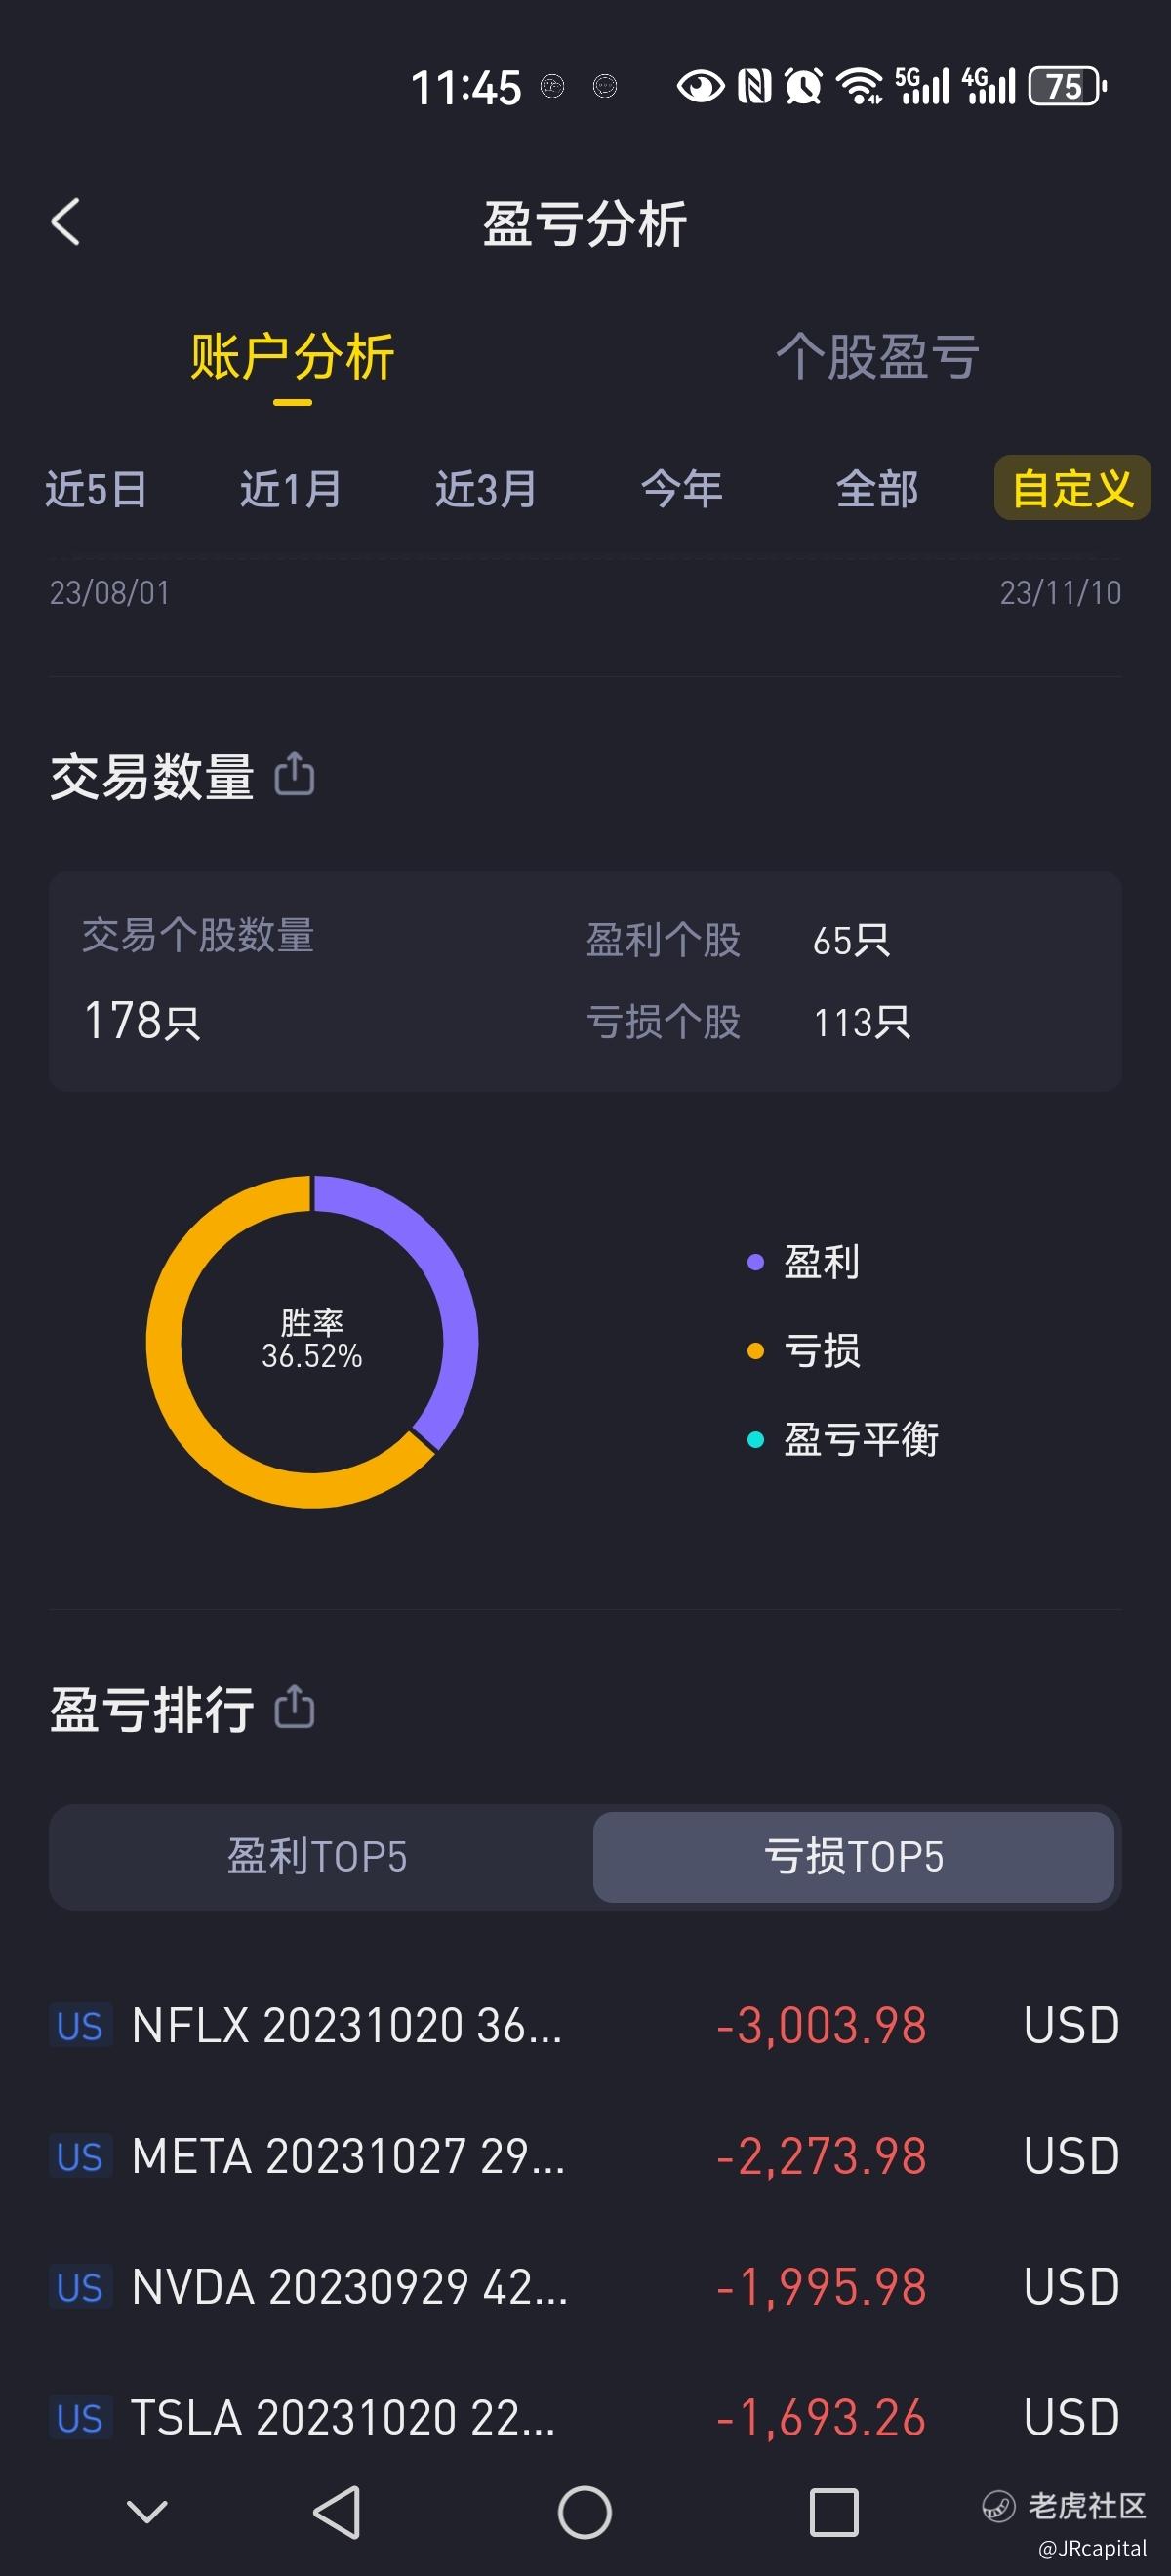
Task: Choose 近5日 time range
Action: click(96, 489)
